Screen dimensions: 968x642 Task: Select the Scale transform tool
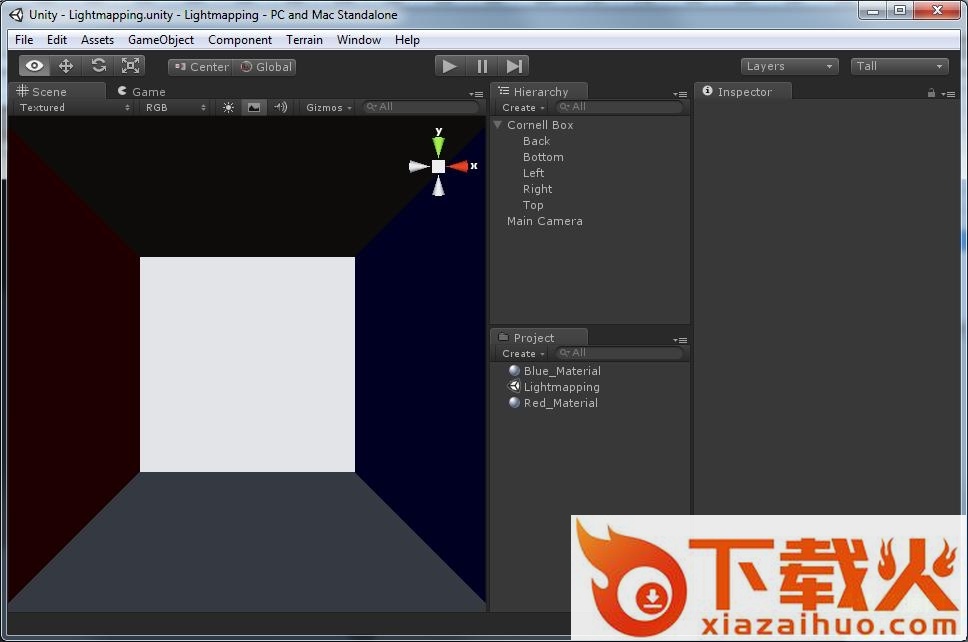[130, 66]
